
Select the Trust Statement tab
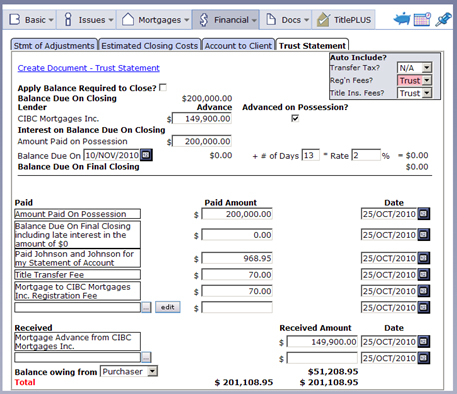pyautogui.click(x=312, y=45)
